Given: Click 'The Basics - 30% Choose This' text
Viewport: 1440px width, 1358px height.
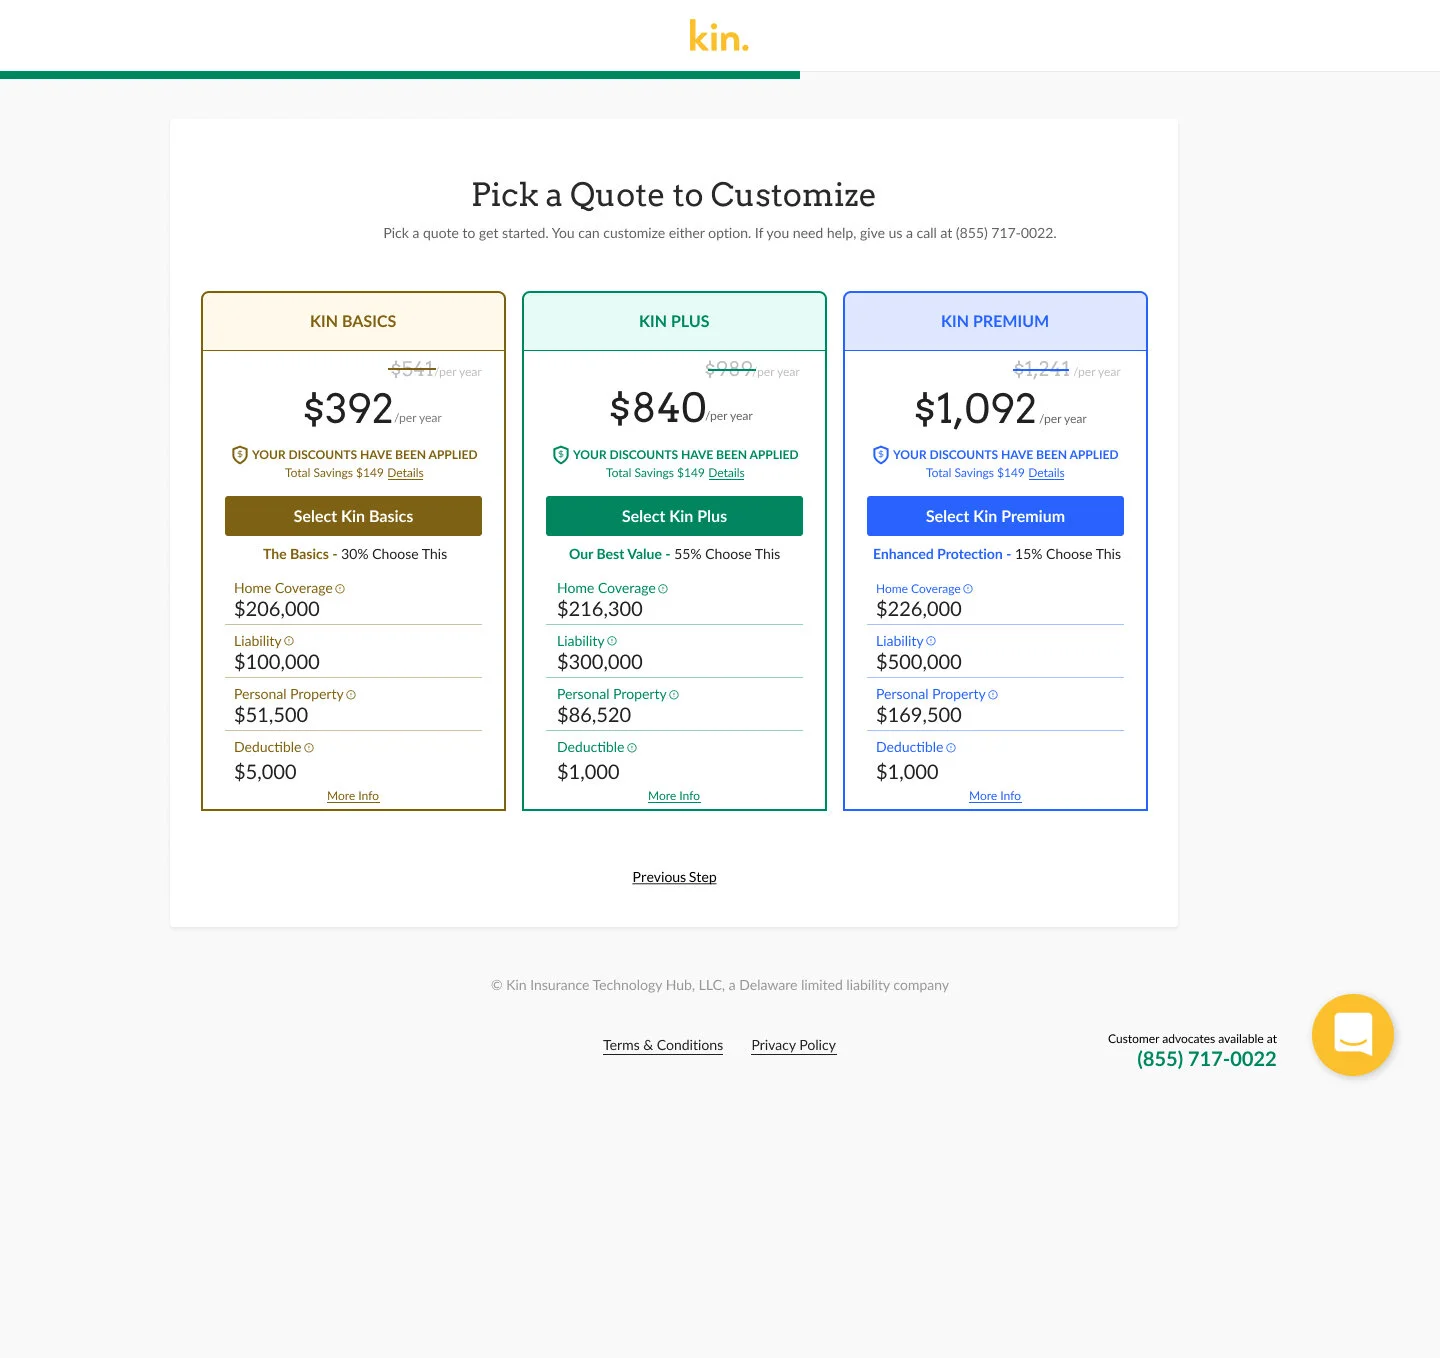Looking at the screenshot, I should pyautogui.click(x=355, y=554).
